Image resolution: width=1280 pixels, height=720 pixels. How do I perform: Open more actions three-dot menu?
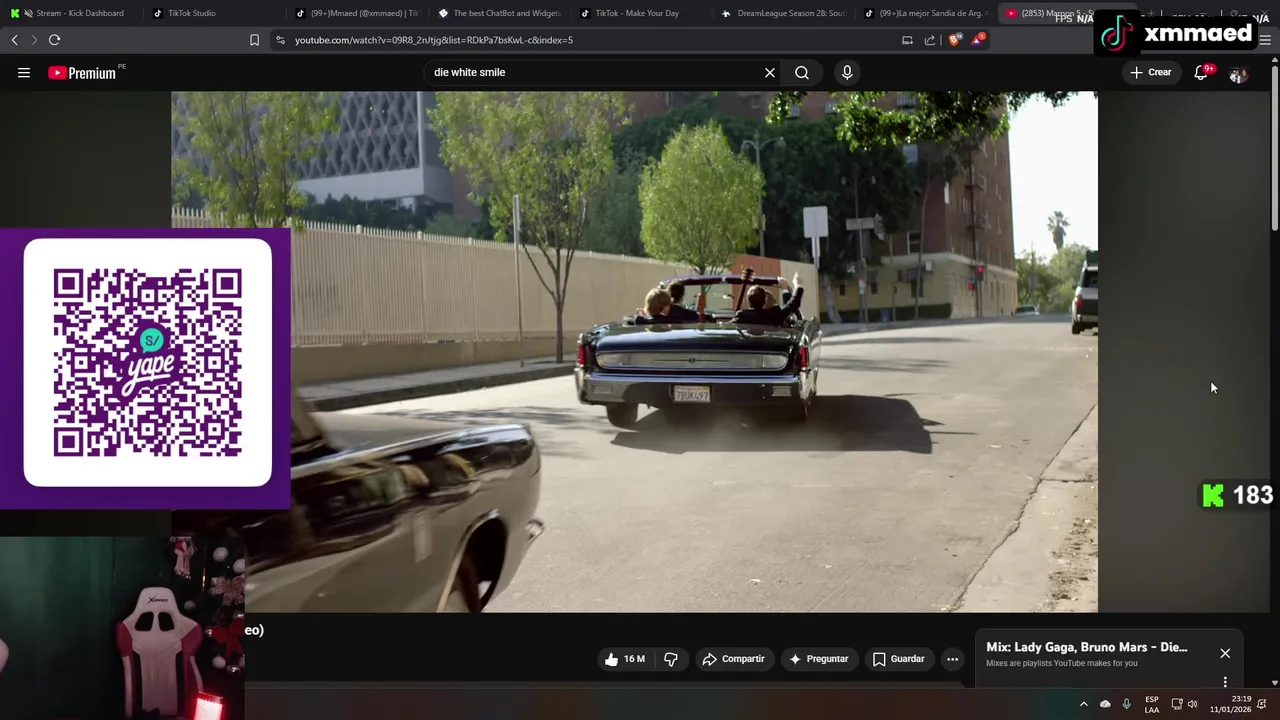point(952,659)
